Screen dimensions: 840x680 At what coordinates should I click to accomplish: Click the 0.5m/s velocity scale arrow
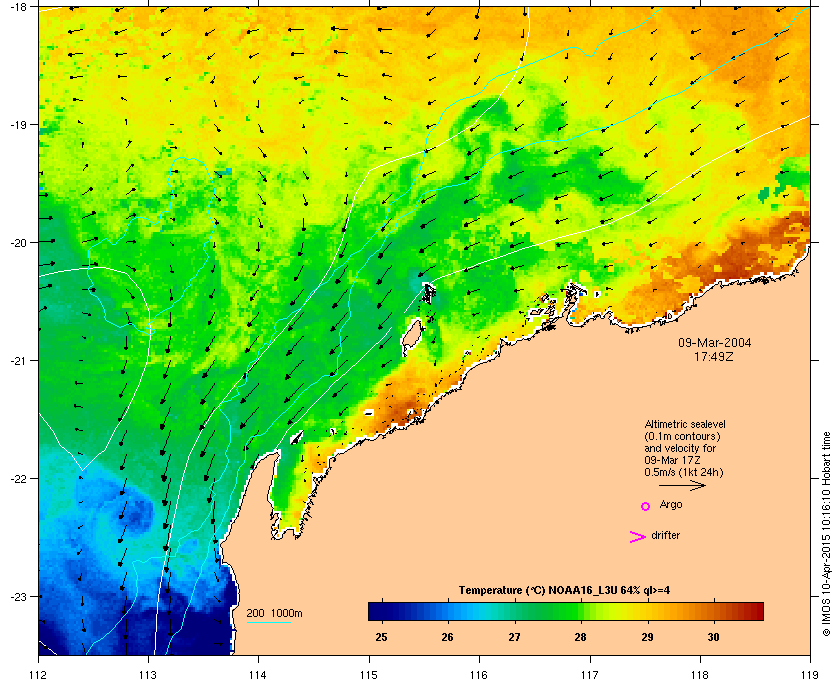click(x=682, y=486)
